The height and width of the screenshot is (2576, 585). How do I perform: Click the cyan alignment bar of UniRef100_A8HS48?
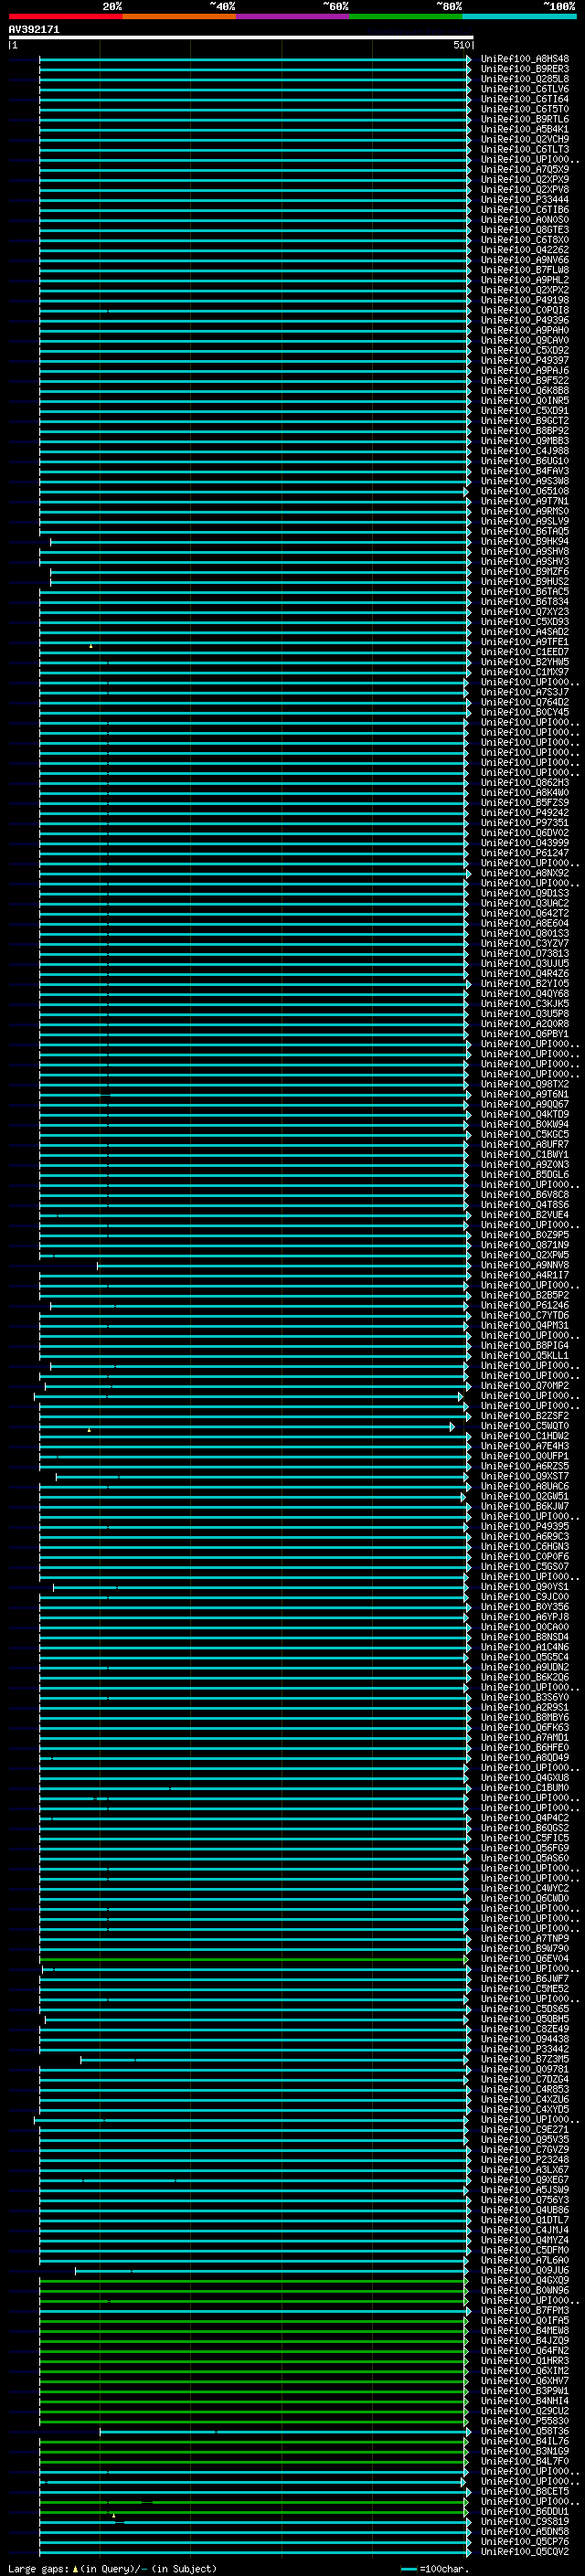click(255, 60)
